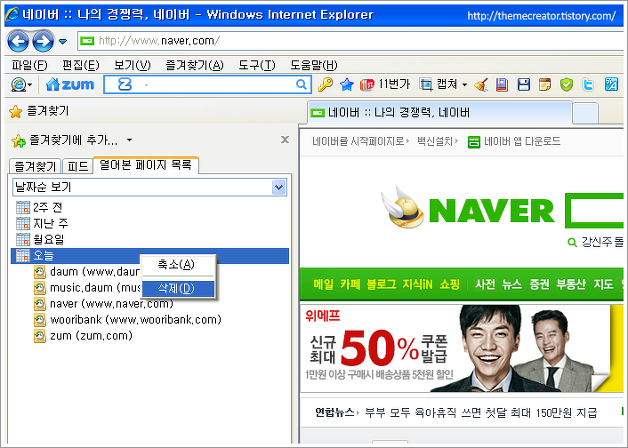Screen dimensions: 628x448
Task: Click the magnifier search icon in zum box
Action: pyautogui.click(x=301, y=84)
